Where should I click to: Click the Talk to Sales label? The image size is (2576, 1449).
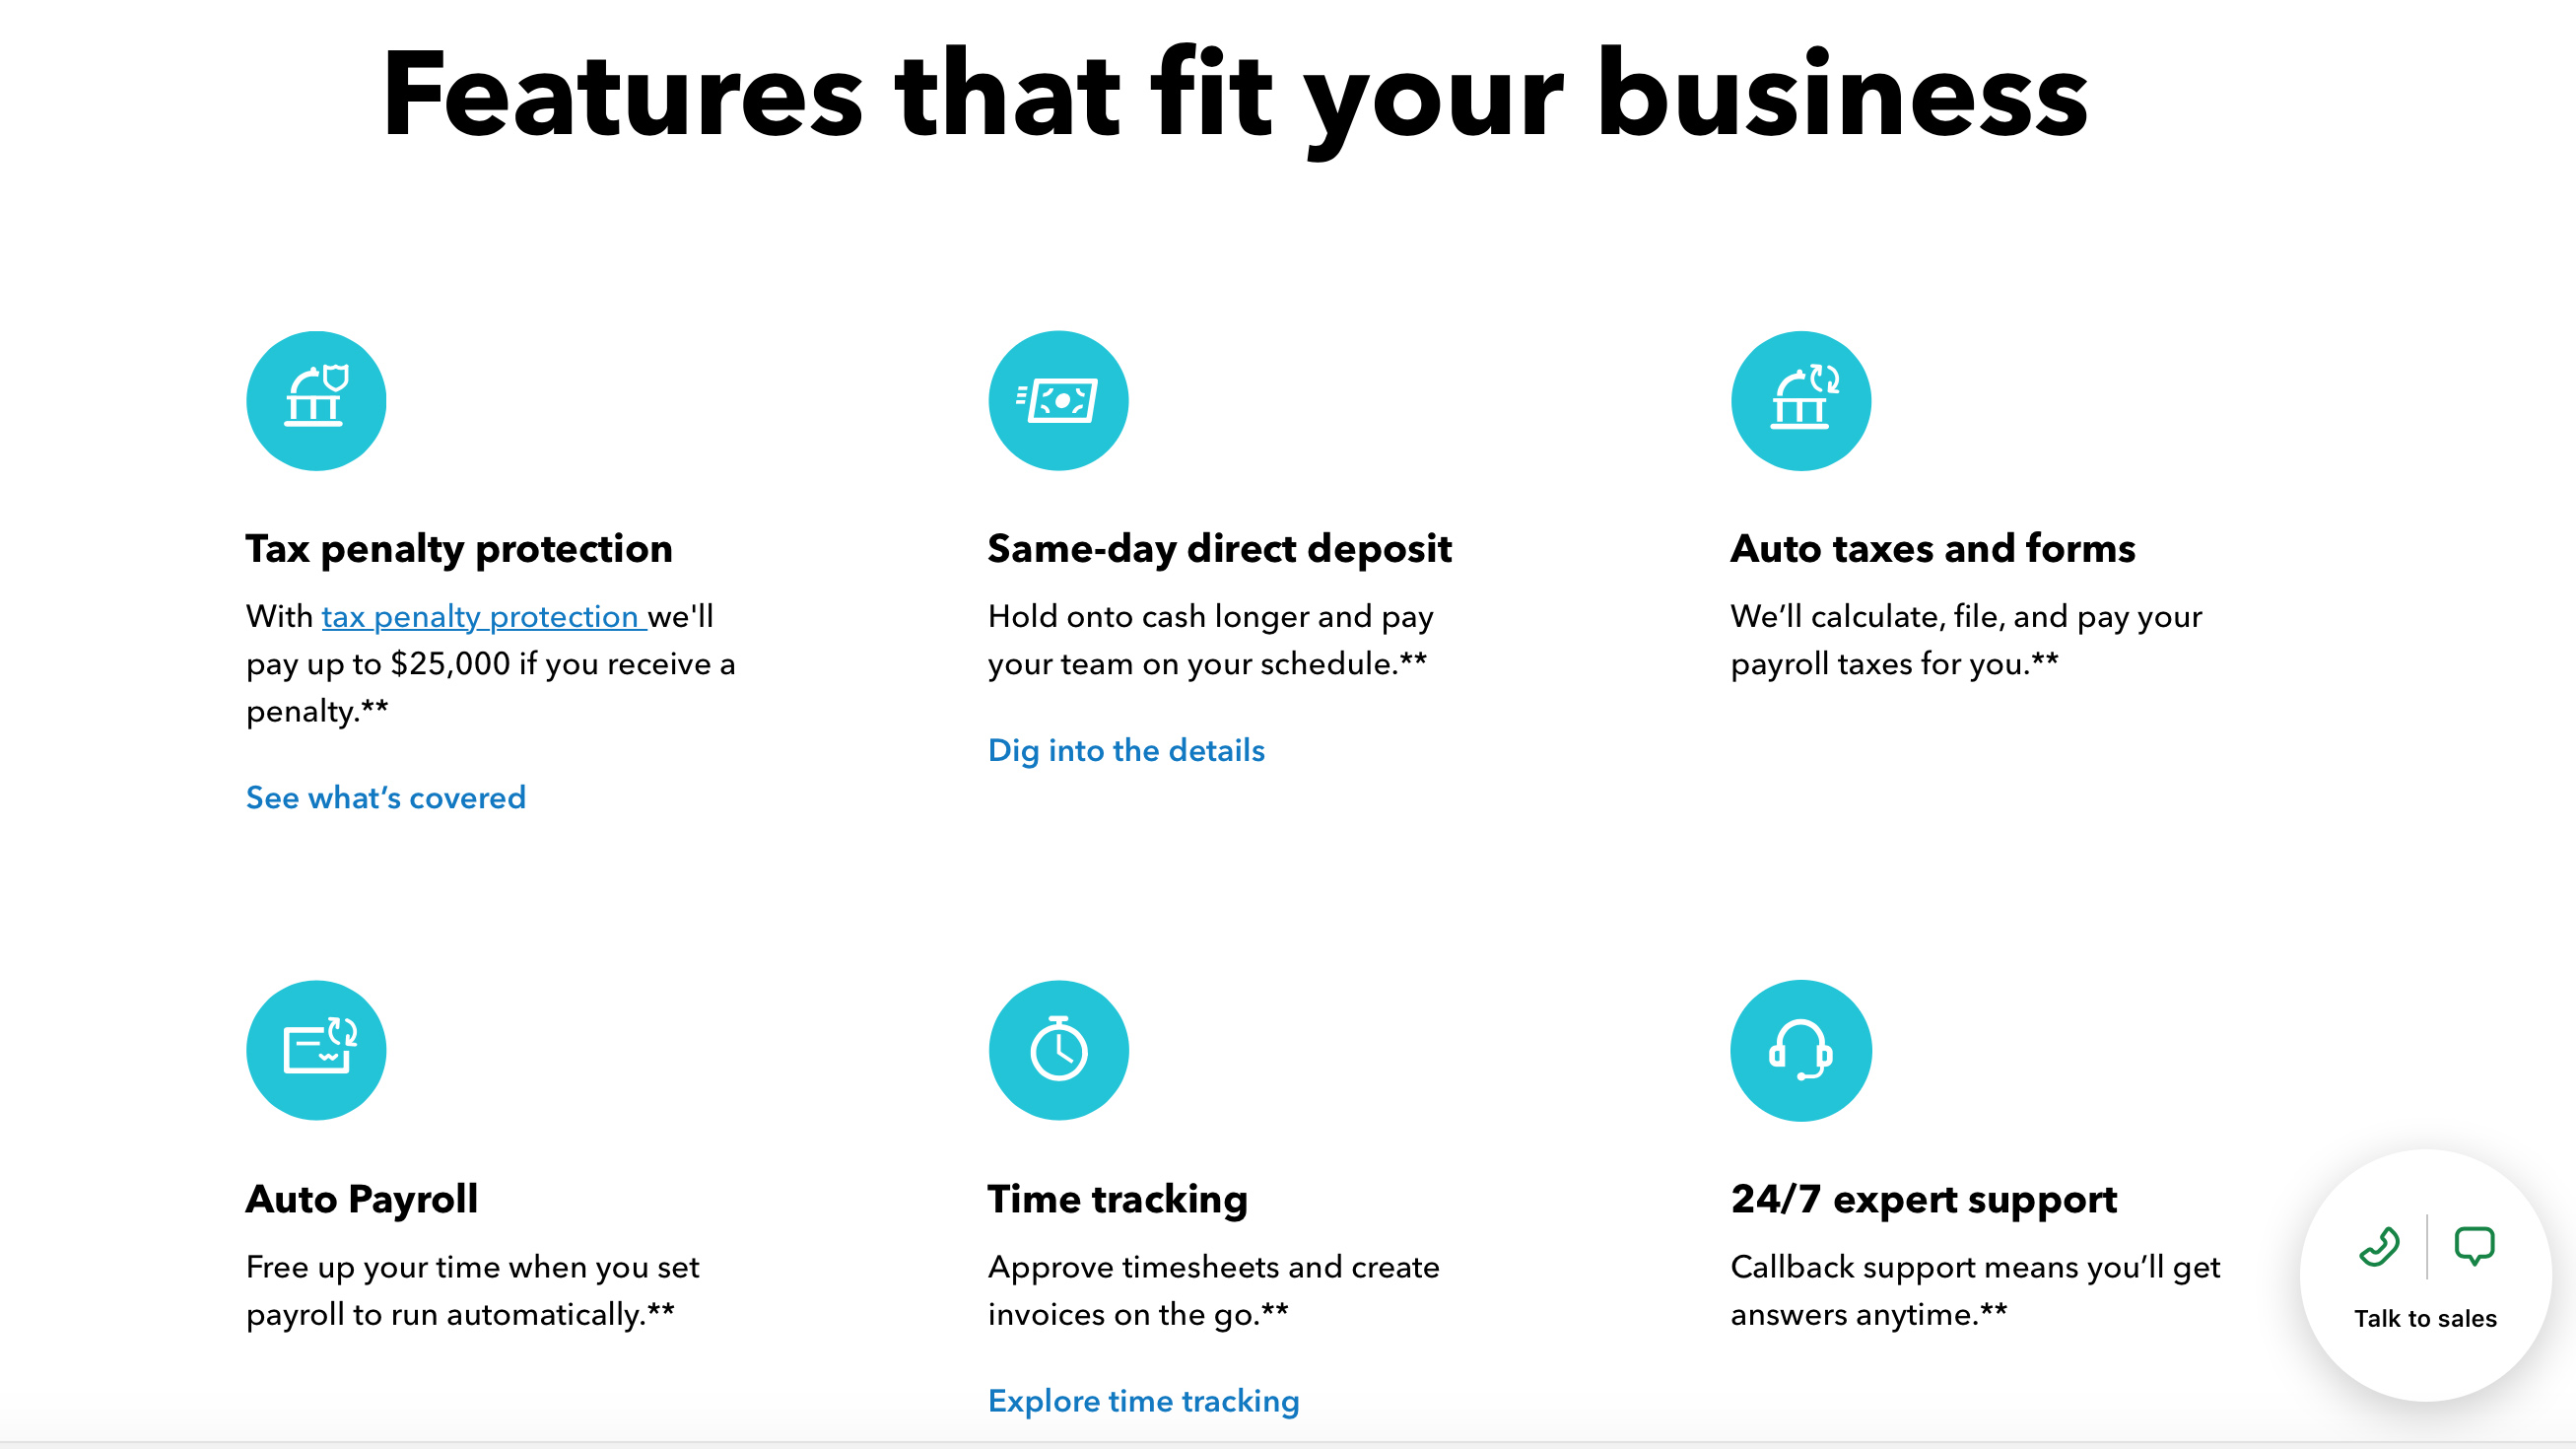2425,1318
